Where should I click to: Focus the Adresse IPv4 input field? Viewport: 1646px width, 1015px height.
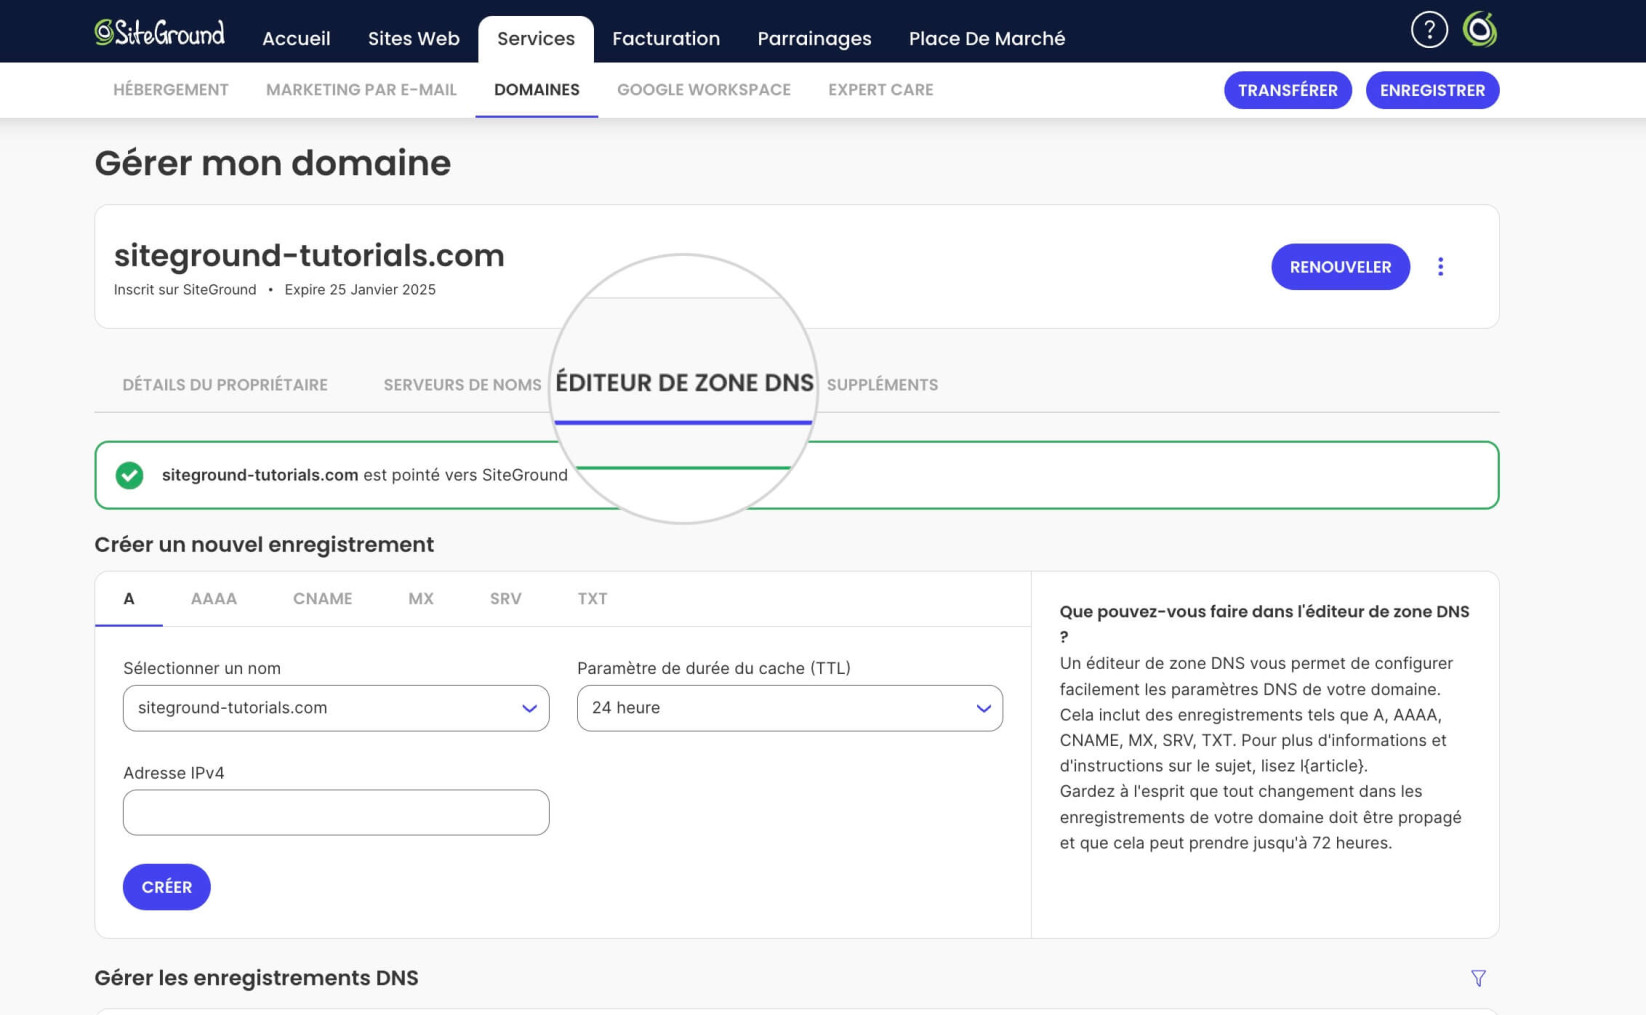(x=336, y=813)
